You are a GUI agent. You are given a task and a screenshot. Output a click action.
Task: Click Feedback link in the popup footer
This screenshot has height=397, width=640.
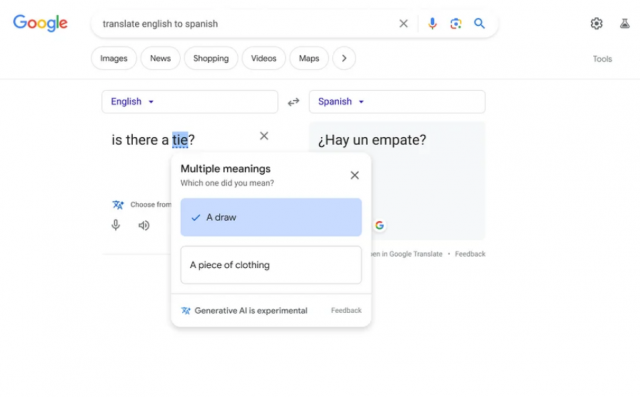346,311
